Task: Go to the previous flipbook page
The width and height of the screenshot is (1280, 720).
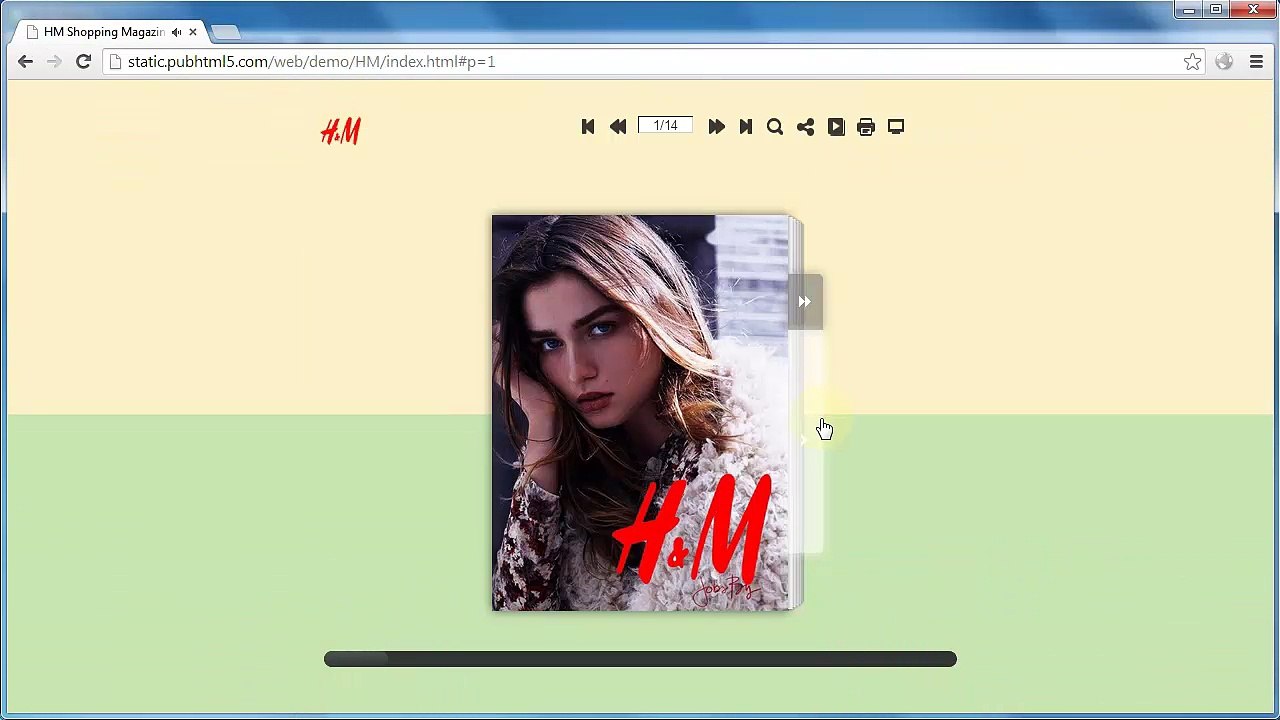Action: click(x=618, y=127)
